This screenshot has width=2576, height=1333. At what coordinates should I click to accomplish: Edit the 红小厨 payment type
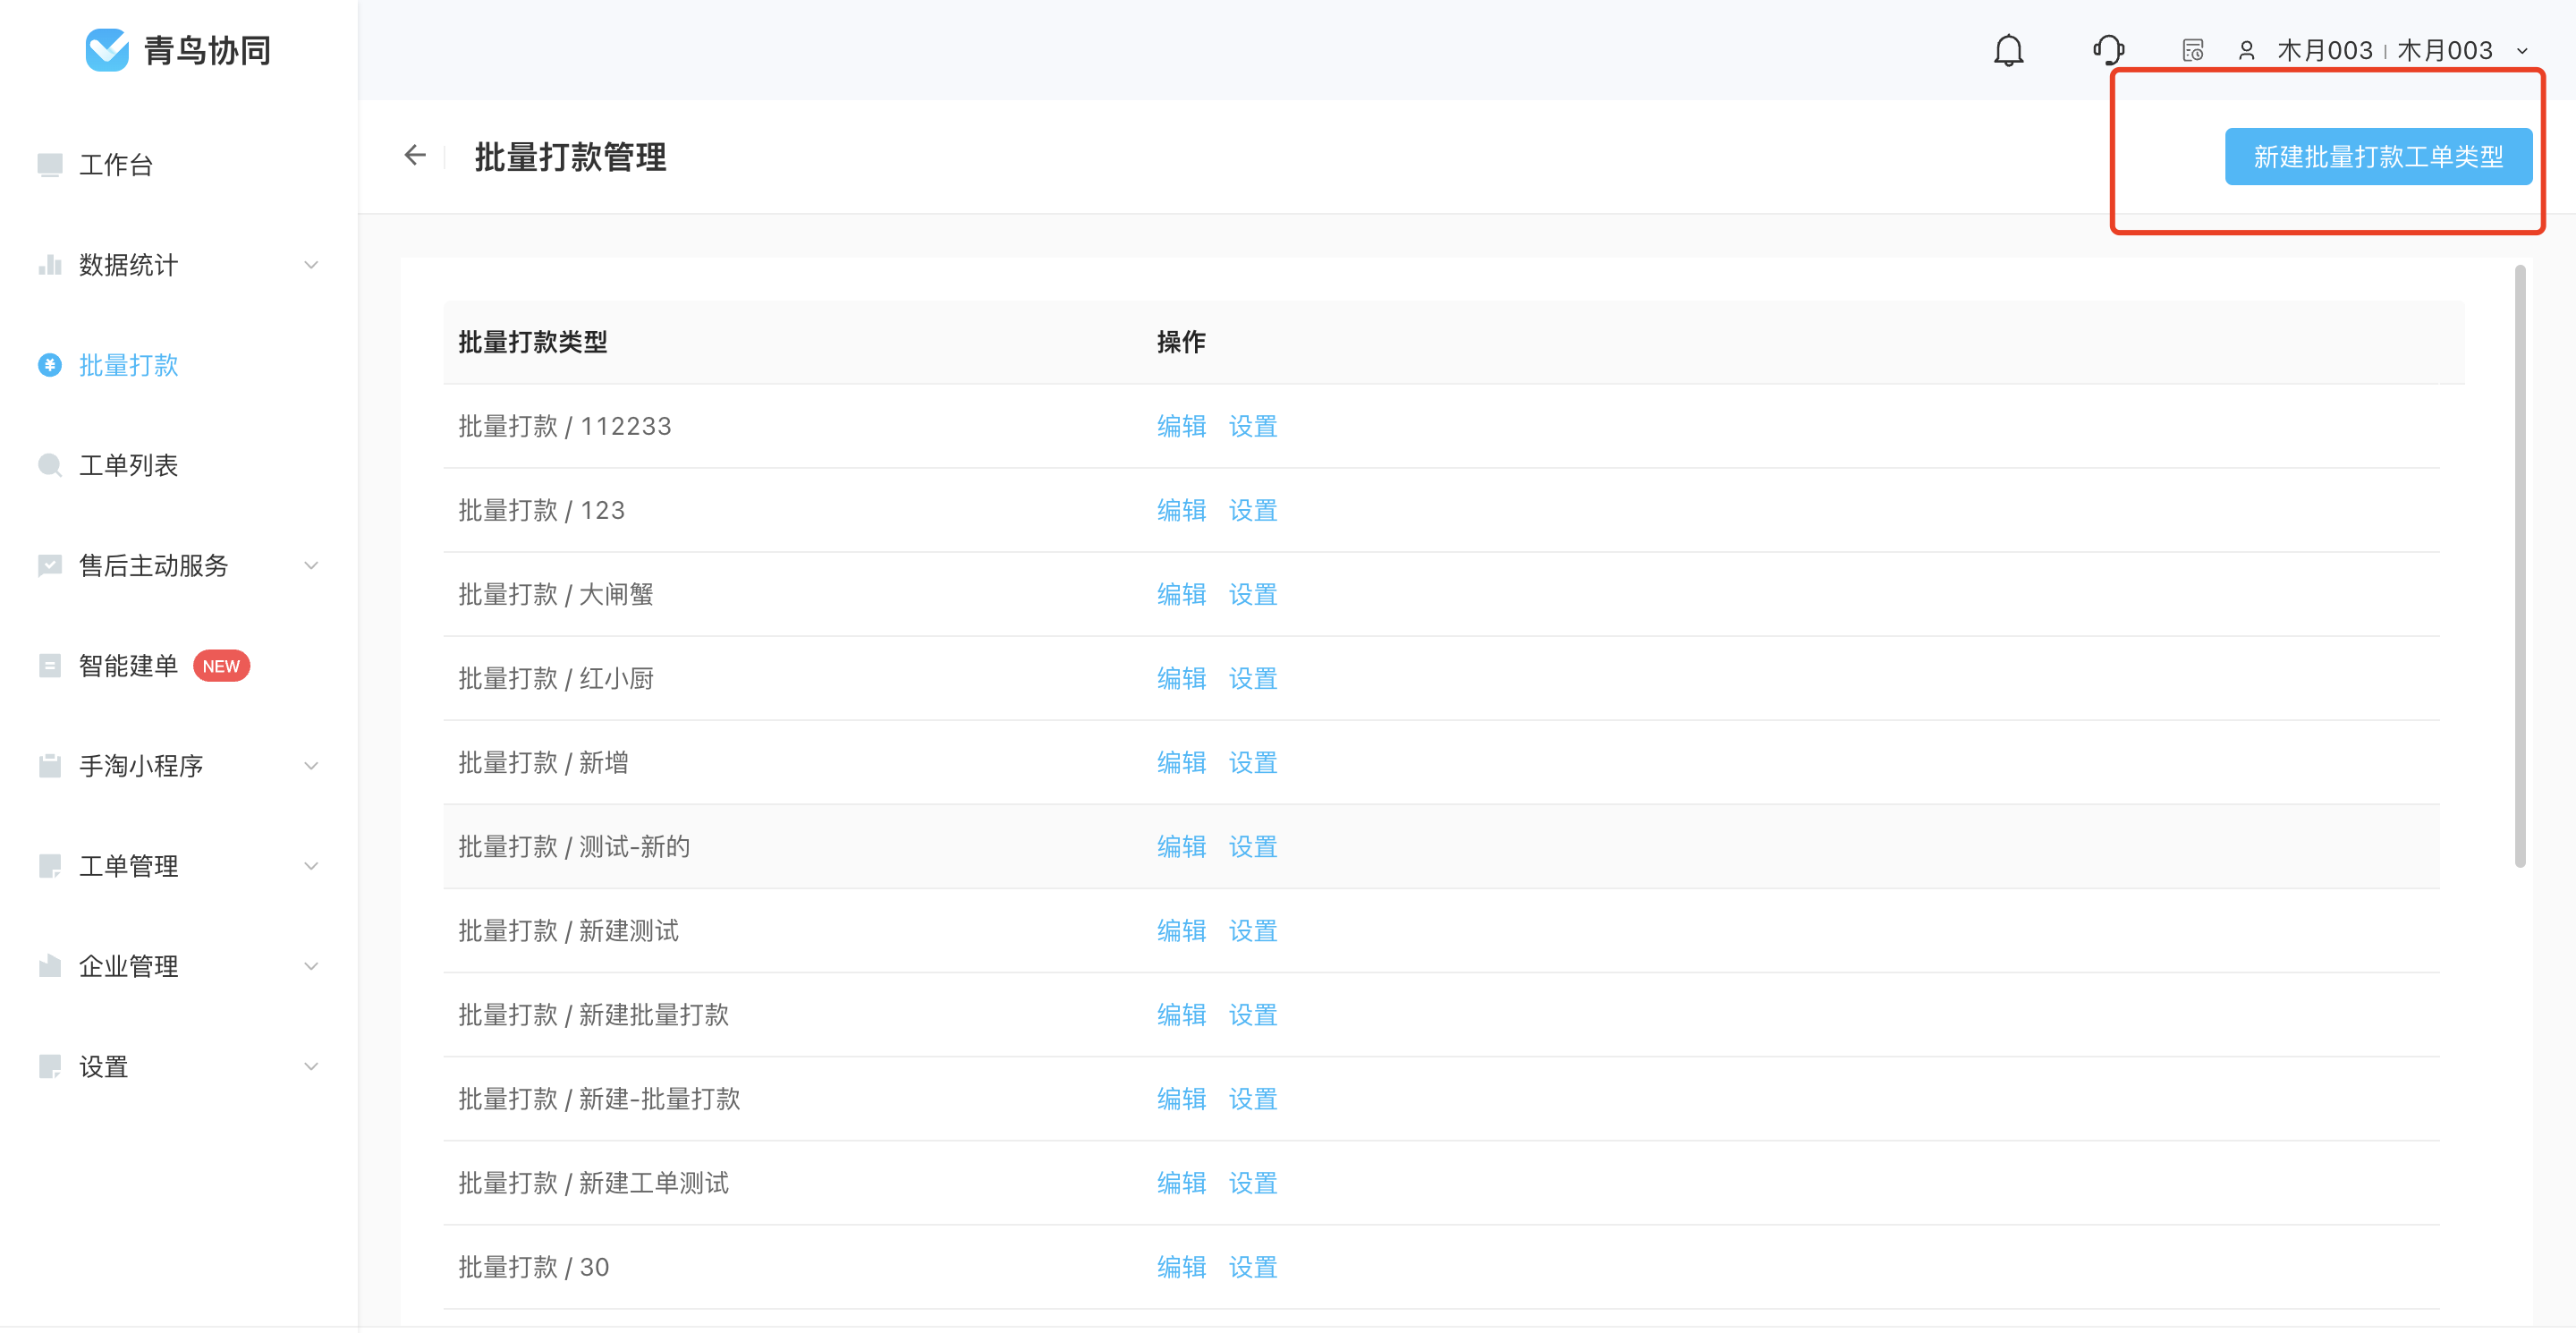1181,678
